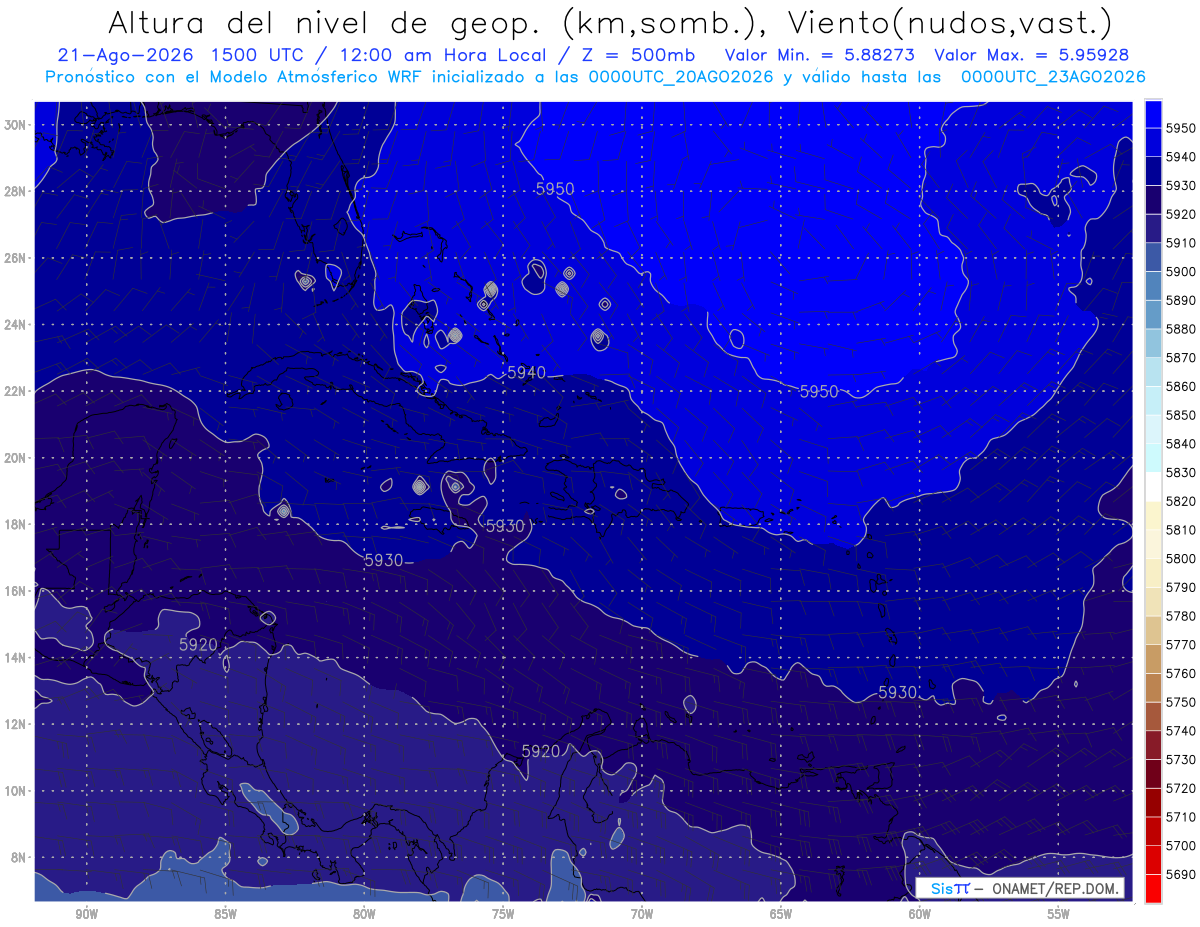Click legend dark red band between 5720 and 5730
Image resolution: width=1200 pixels, height=927 pixels.
(x=1153, y=773)
